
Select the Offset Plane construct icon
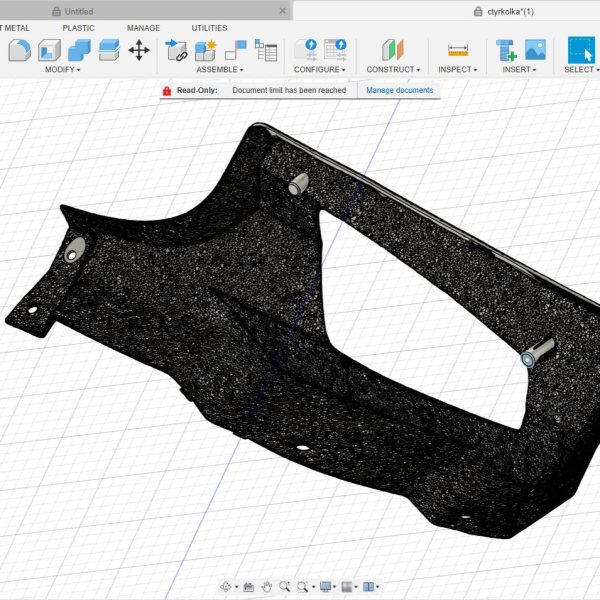coord(392,50)
